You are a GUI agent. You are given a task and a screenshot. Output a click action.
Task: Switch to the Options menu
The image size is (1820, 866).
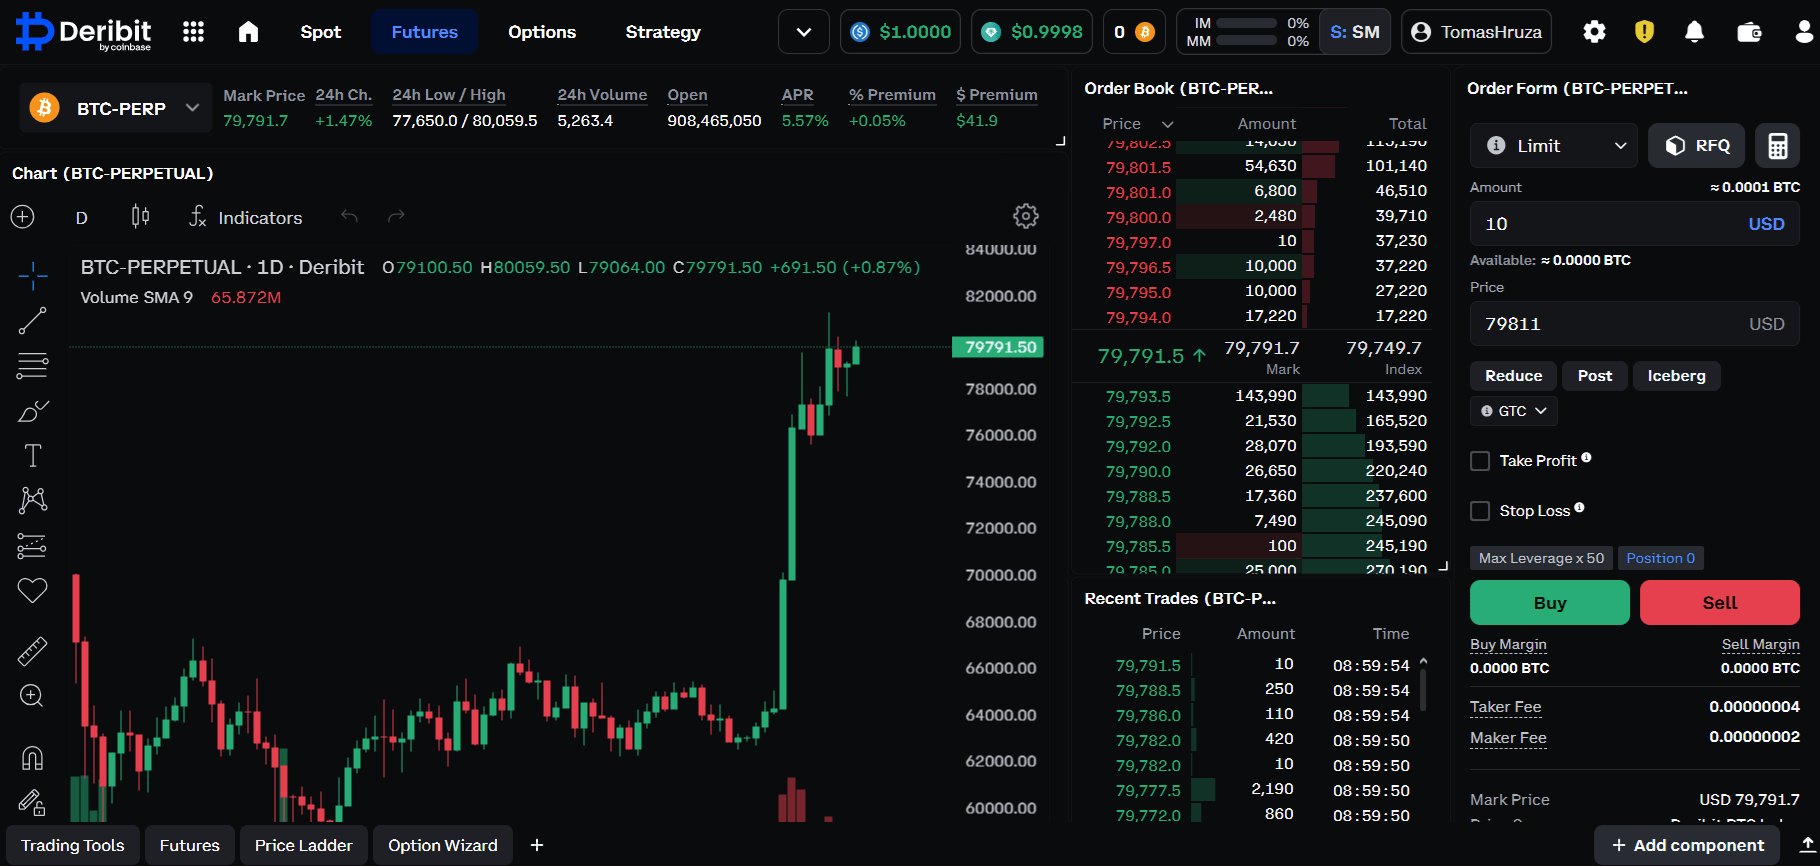pos(542,32)
